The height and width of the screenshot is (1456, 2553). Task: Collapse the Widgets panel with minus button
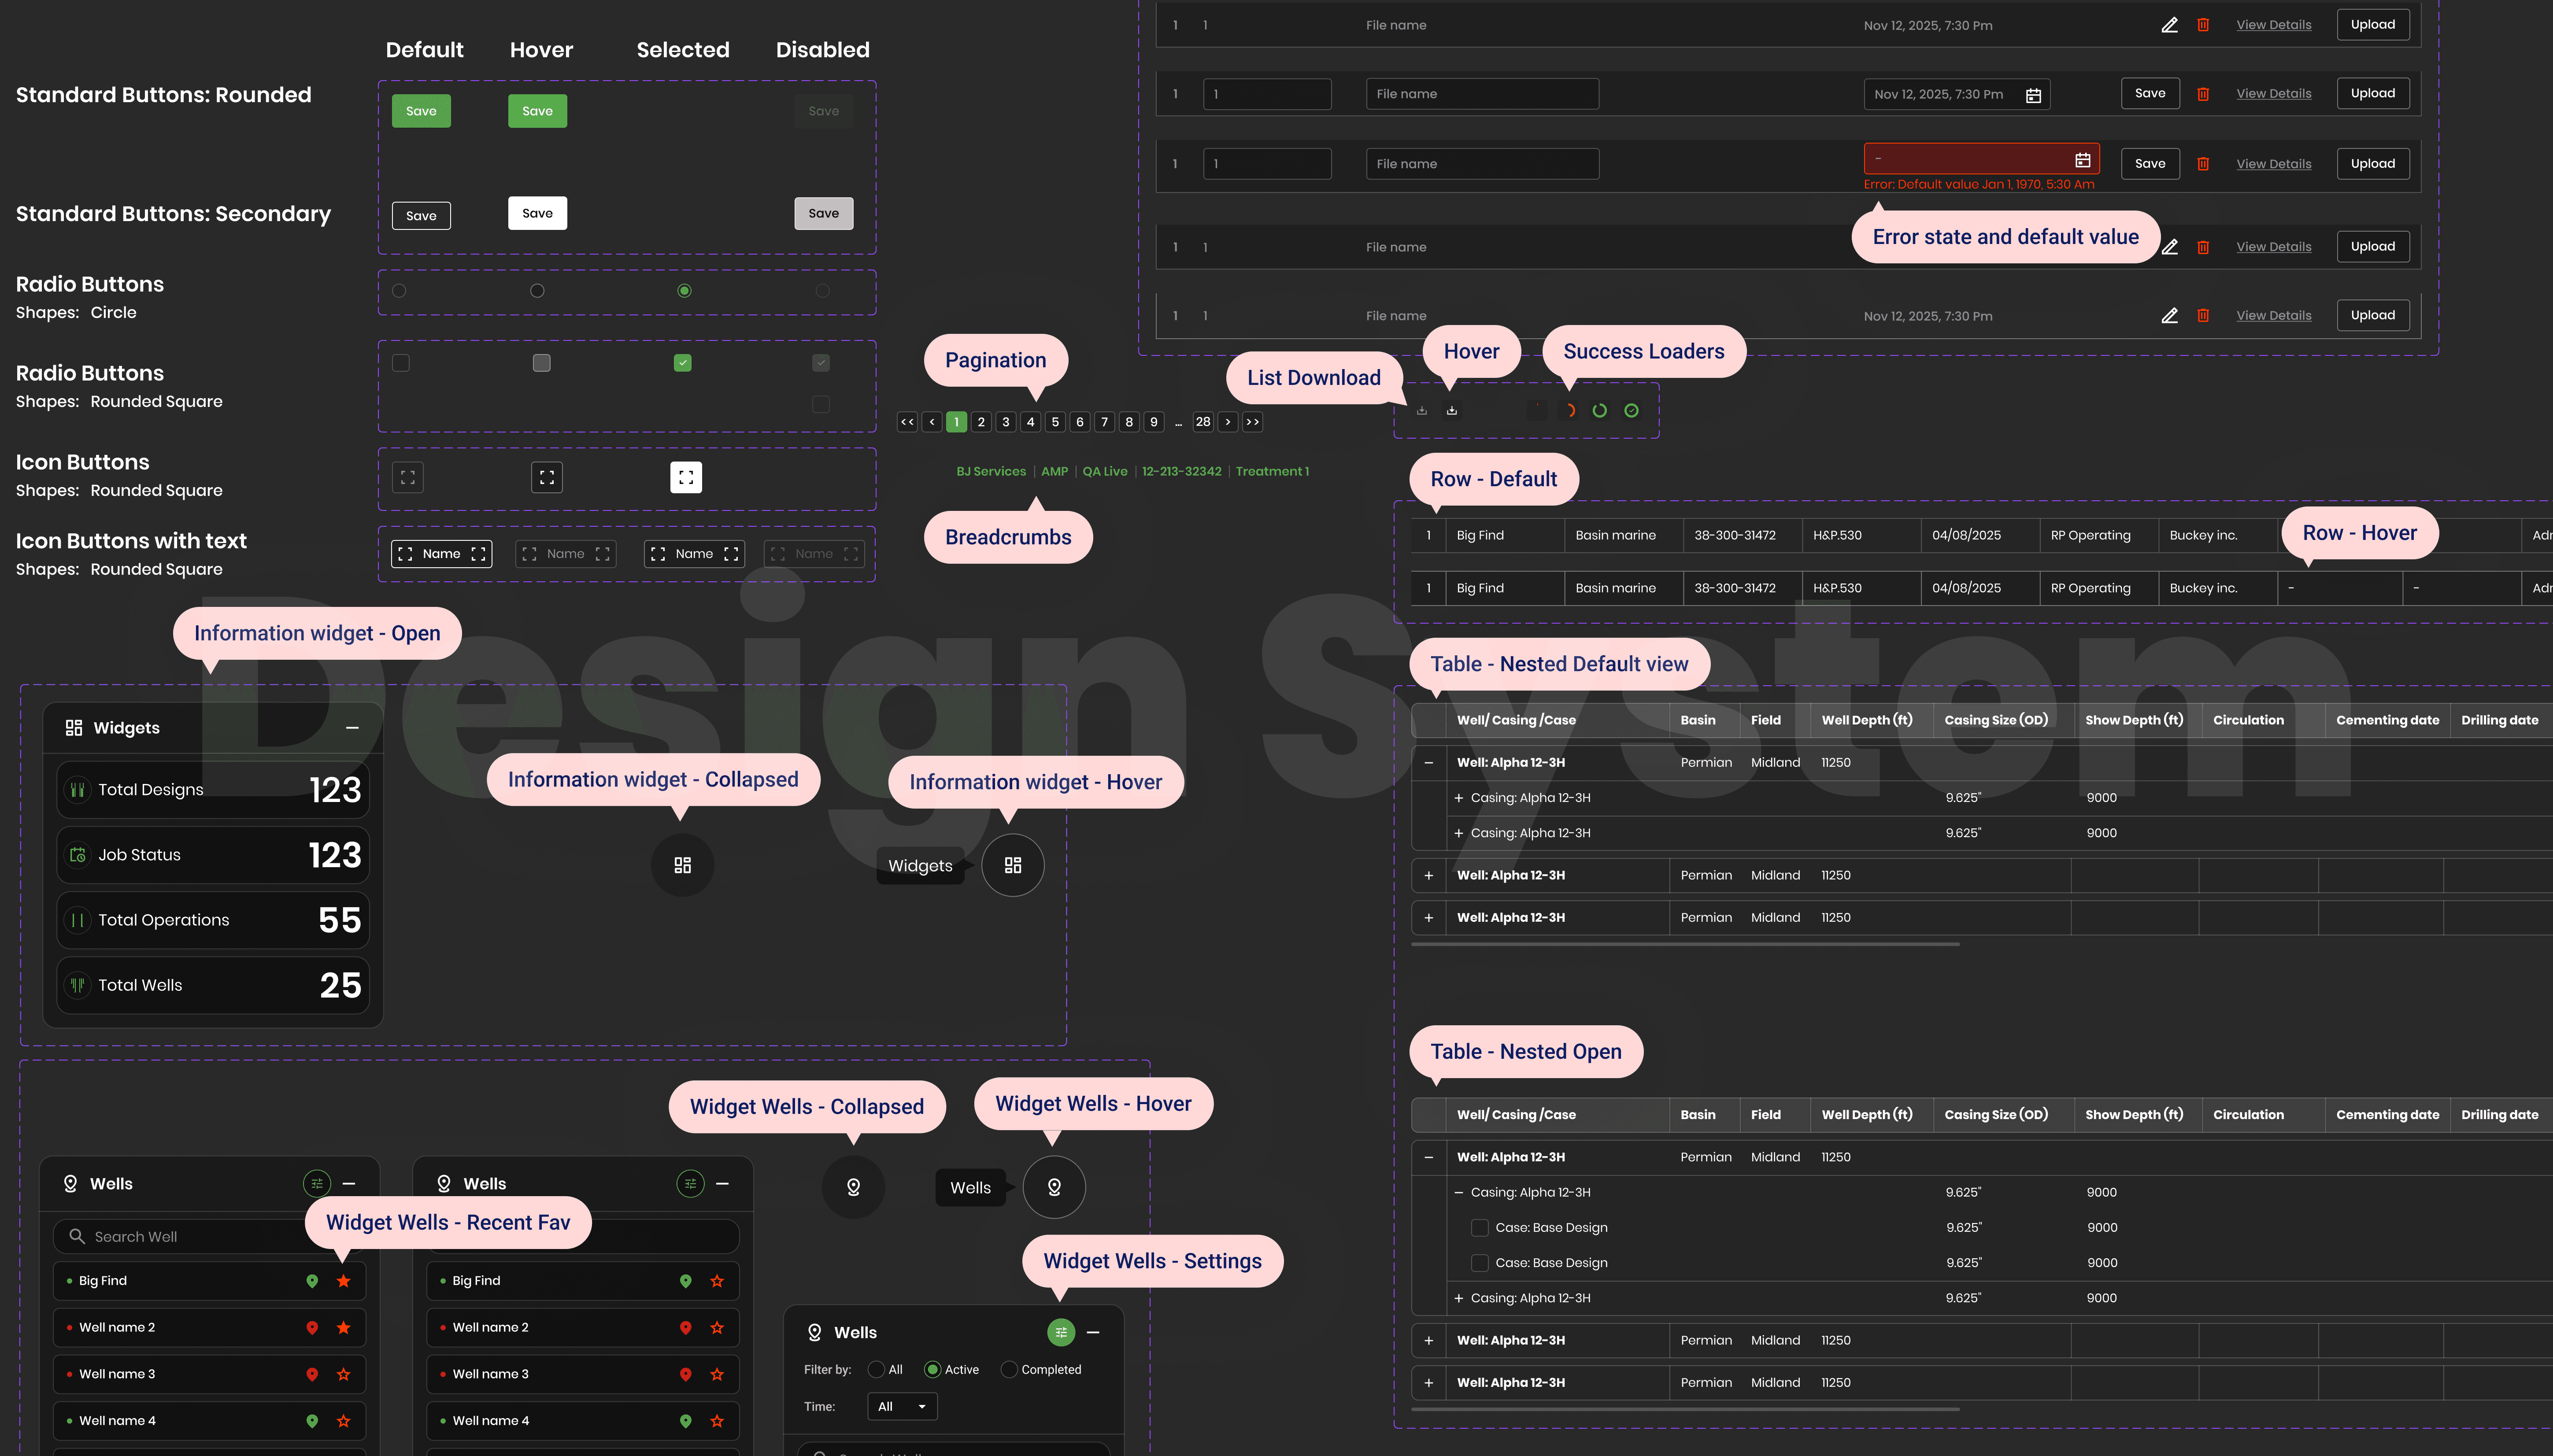pos(352,728)
